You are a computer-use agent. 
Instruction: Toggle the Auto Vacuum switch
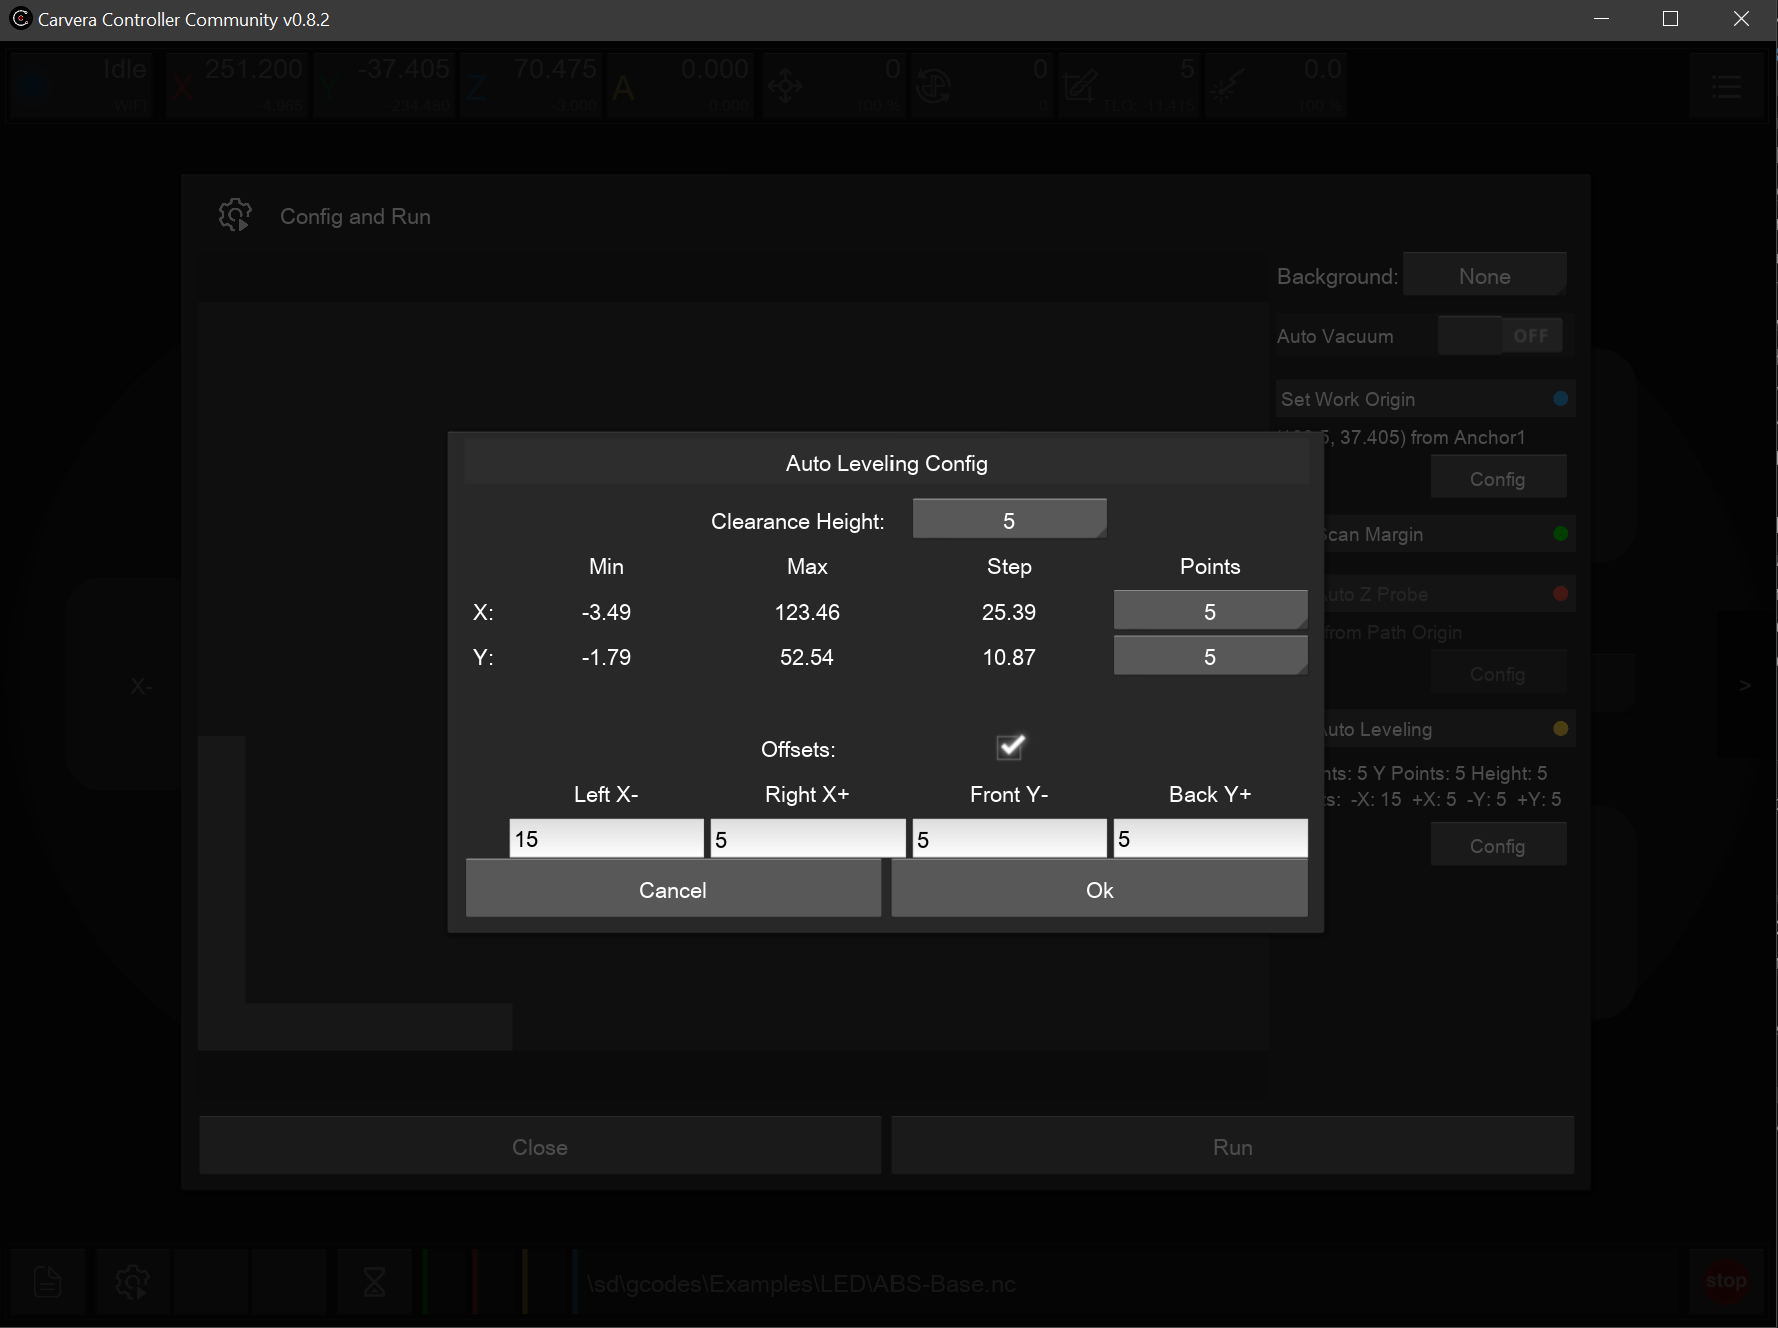pos(1500,336)
